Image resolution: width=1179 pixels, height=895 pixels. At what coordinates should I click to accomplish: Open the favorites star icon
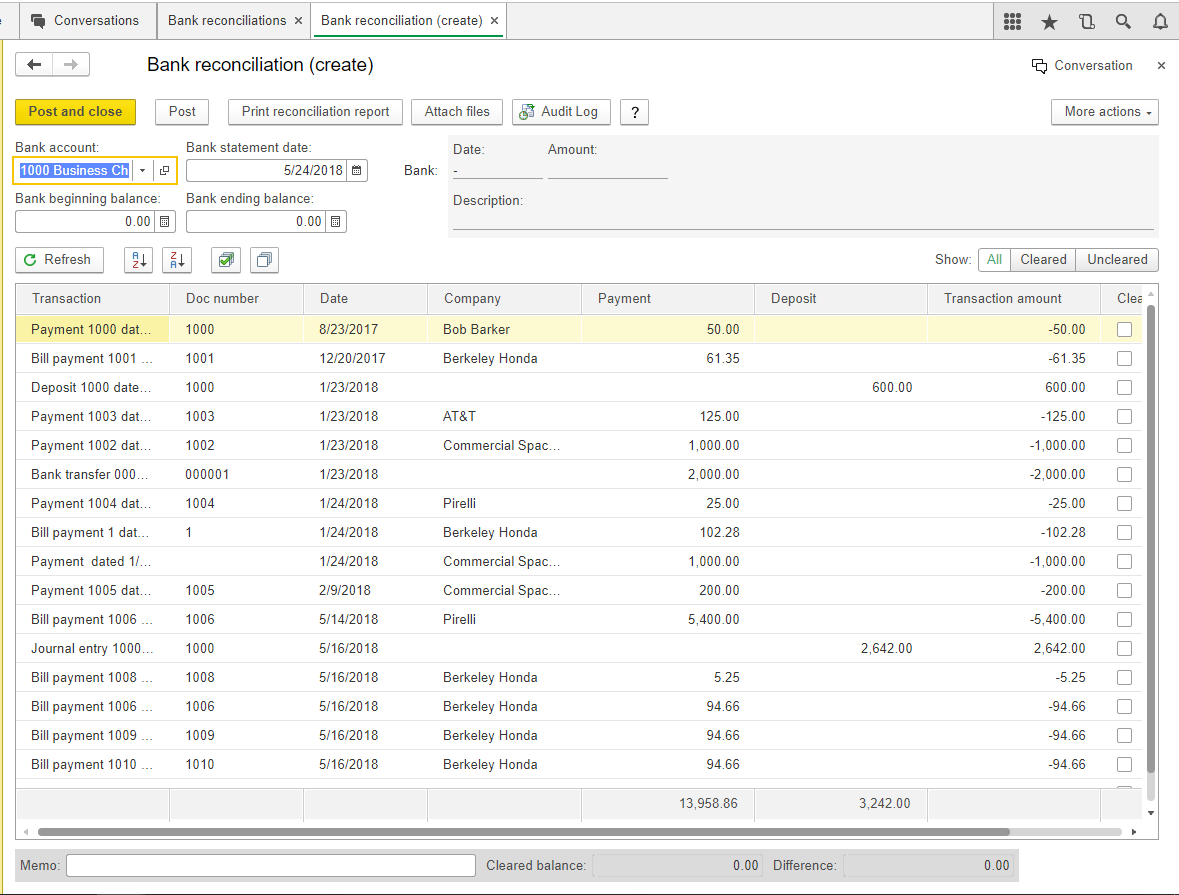click(1049, 21)
